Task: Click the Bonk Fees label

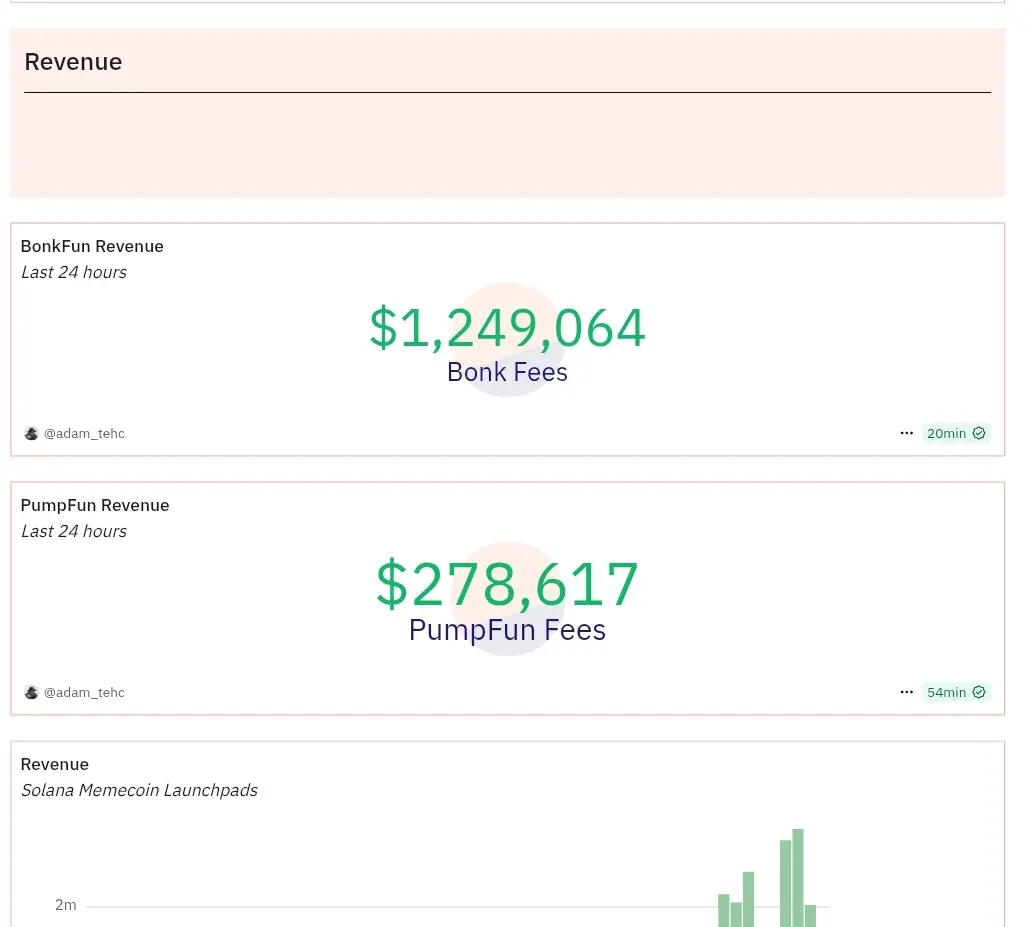Action: [508, 372]
